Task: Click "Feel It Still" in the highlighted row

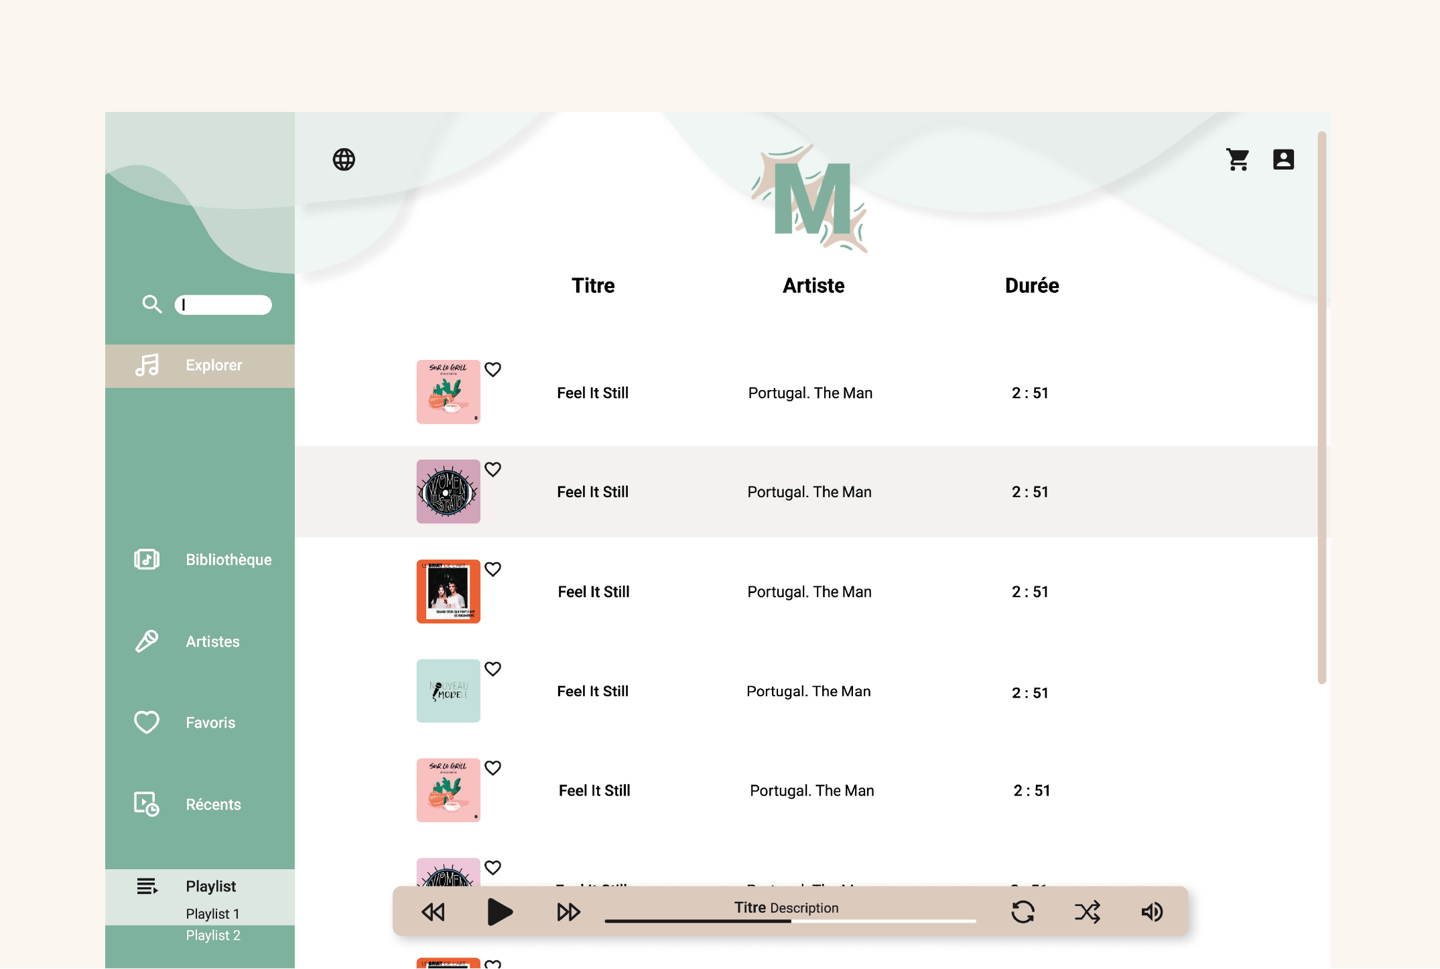Action: pyautogui.click(x=593, y=492)
